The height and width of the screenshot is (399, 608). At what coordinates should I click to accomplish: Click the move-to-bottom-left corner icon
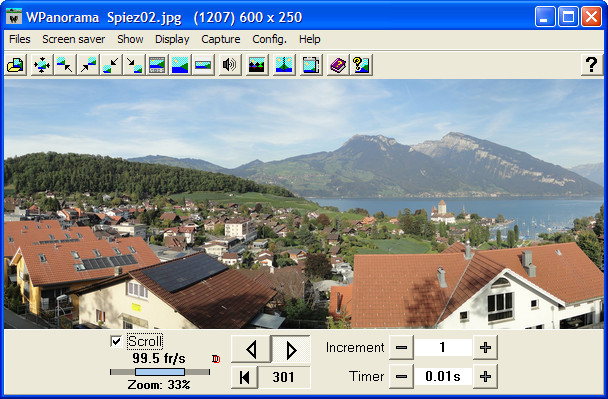tap(111, 65)
